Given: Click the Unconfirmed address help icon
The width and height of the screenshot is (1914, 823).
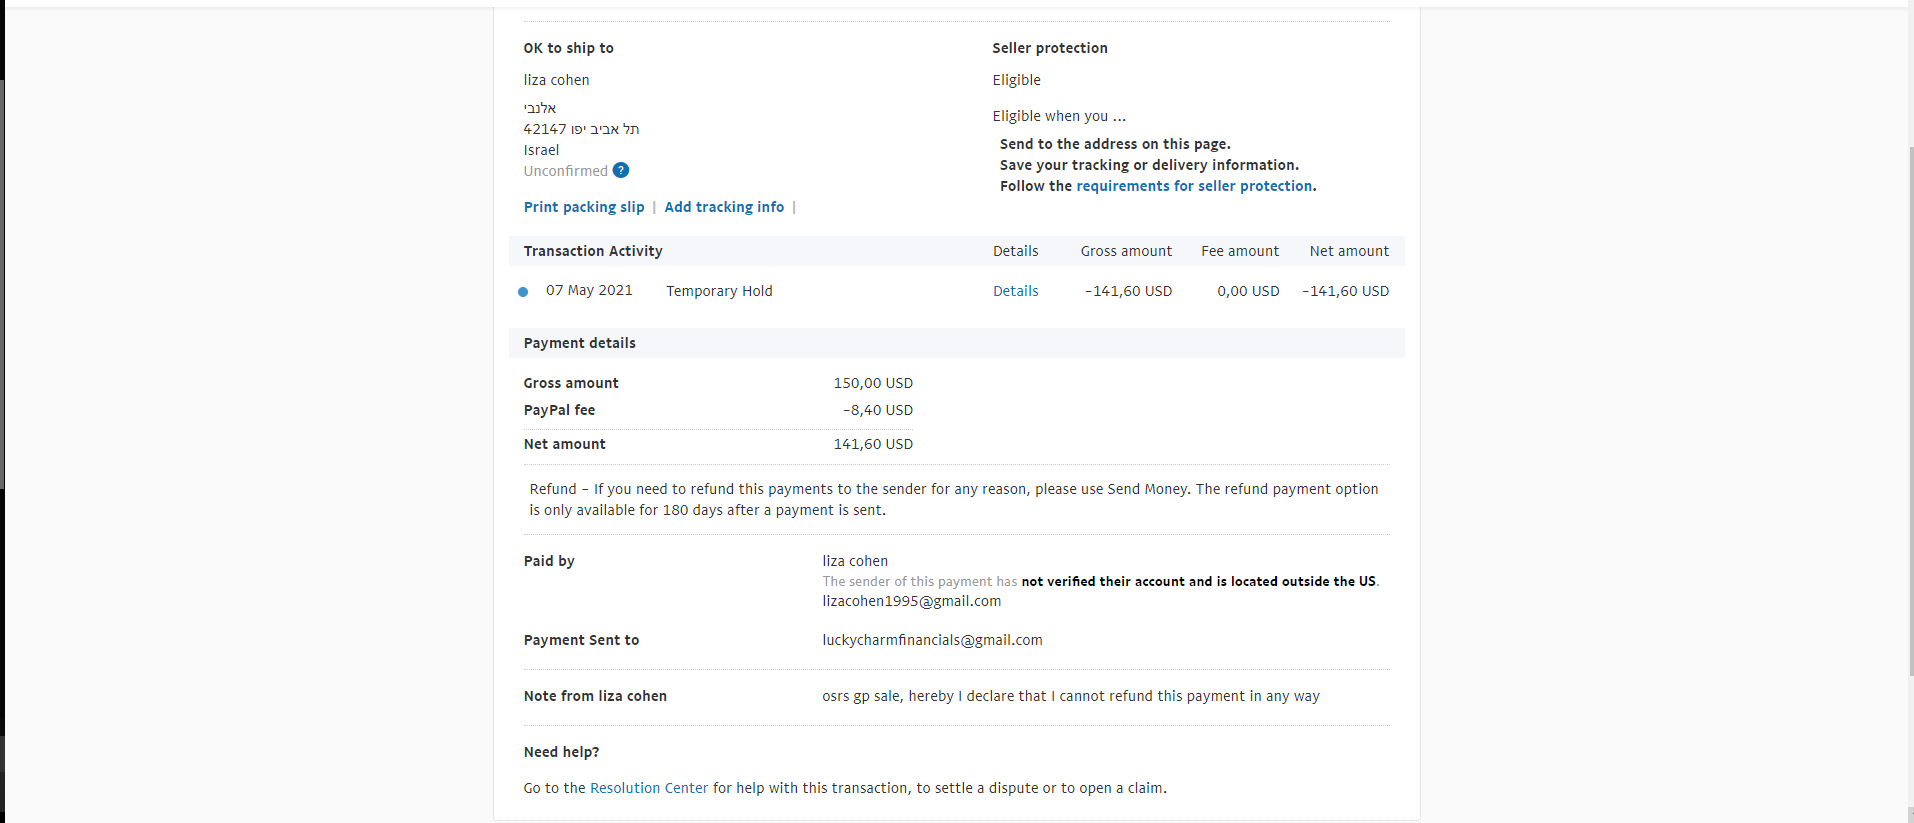Looking at the screenshot, I should (621, 170).
